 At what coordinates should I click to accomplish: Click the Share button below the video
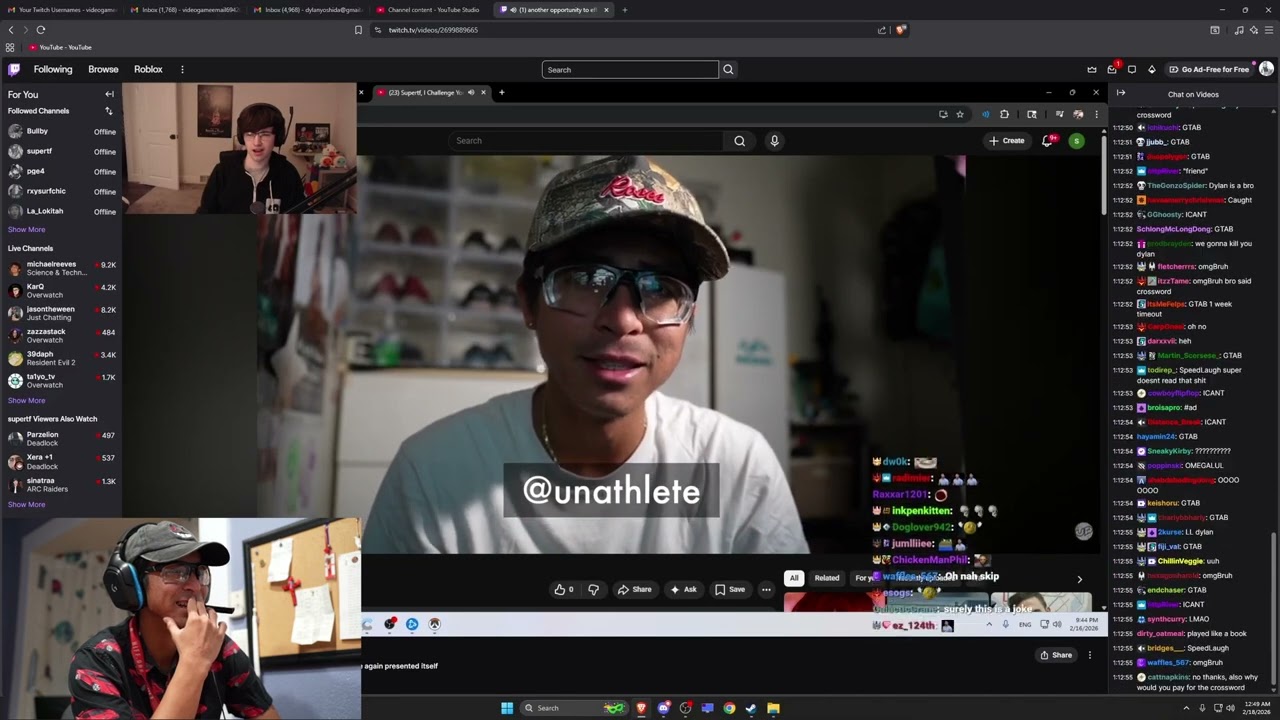pos(1056,655)
